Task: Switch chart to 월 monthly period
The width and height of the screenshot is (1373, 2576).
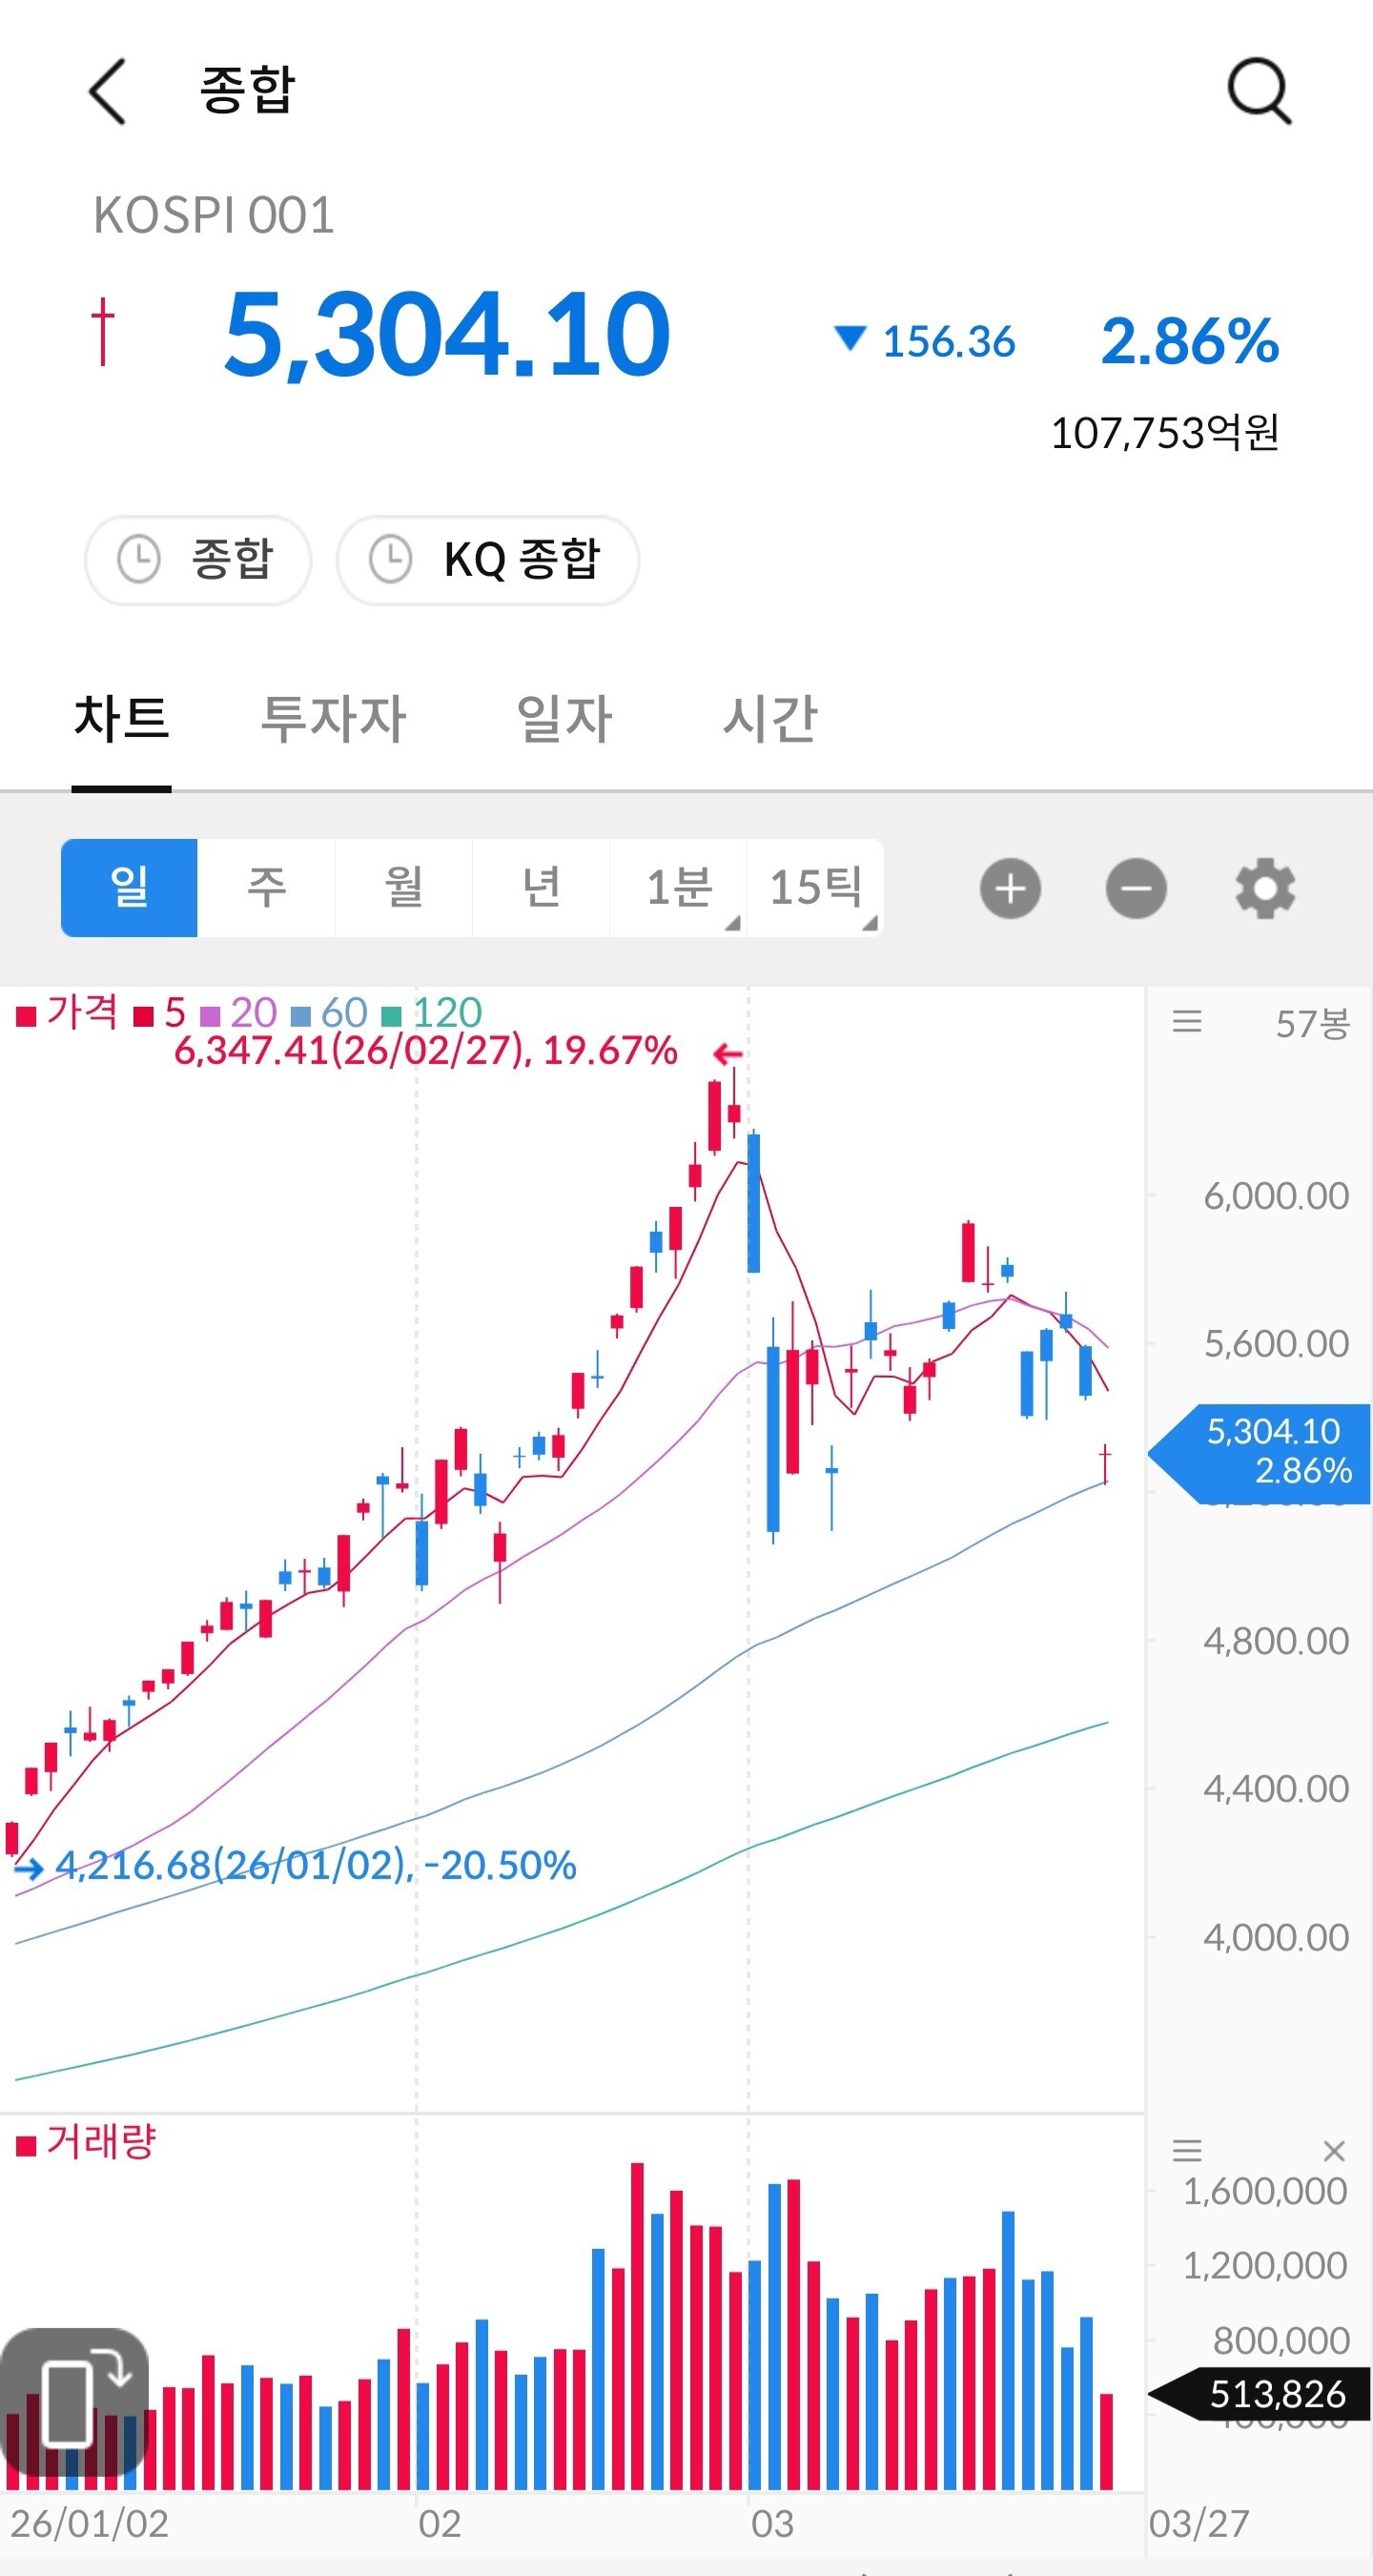Action: pos(403,888)
